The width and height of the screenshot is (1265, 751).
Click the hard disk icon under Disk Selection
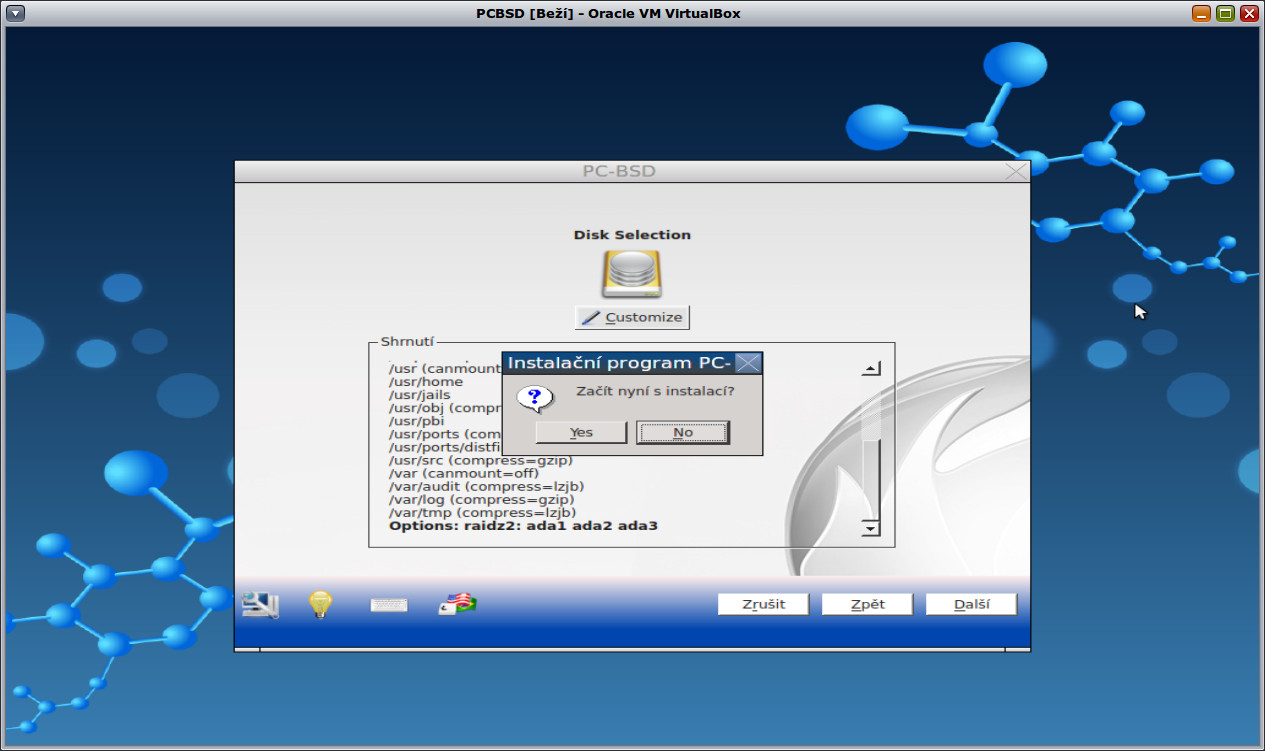[x=632, y=272]
